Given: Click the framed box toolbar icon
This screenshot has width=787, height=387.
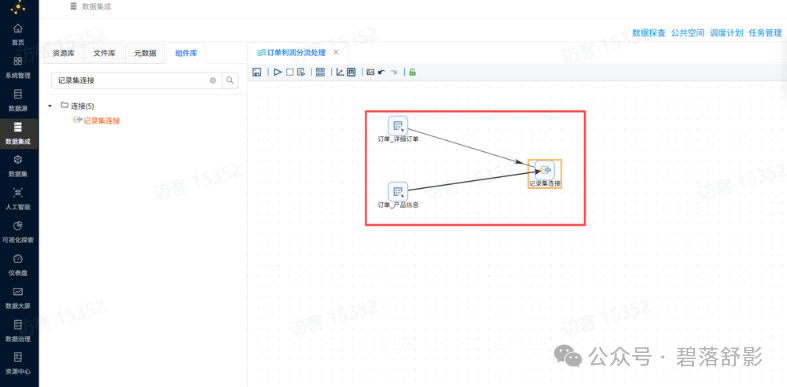Looking at the screenshot, I should (x=351, y=72).
